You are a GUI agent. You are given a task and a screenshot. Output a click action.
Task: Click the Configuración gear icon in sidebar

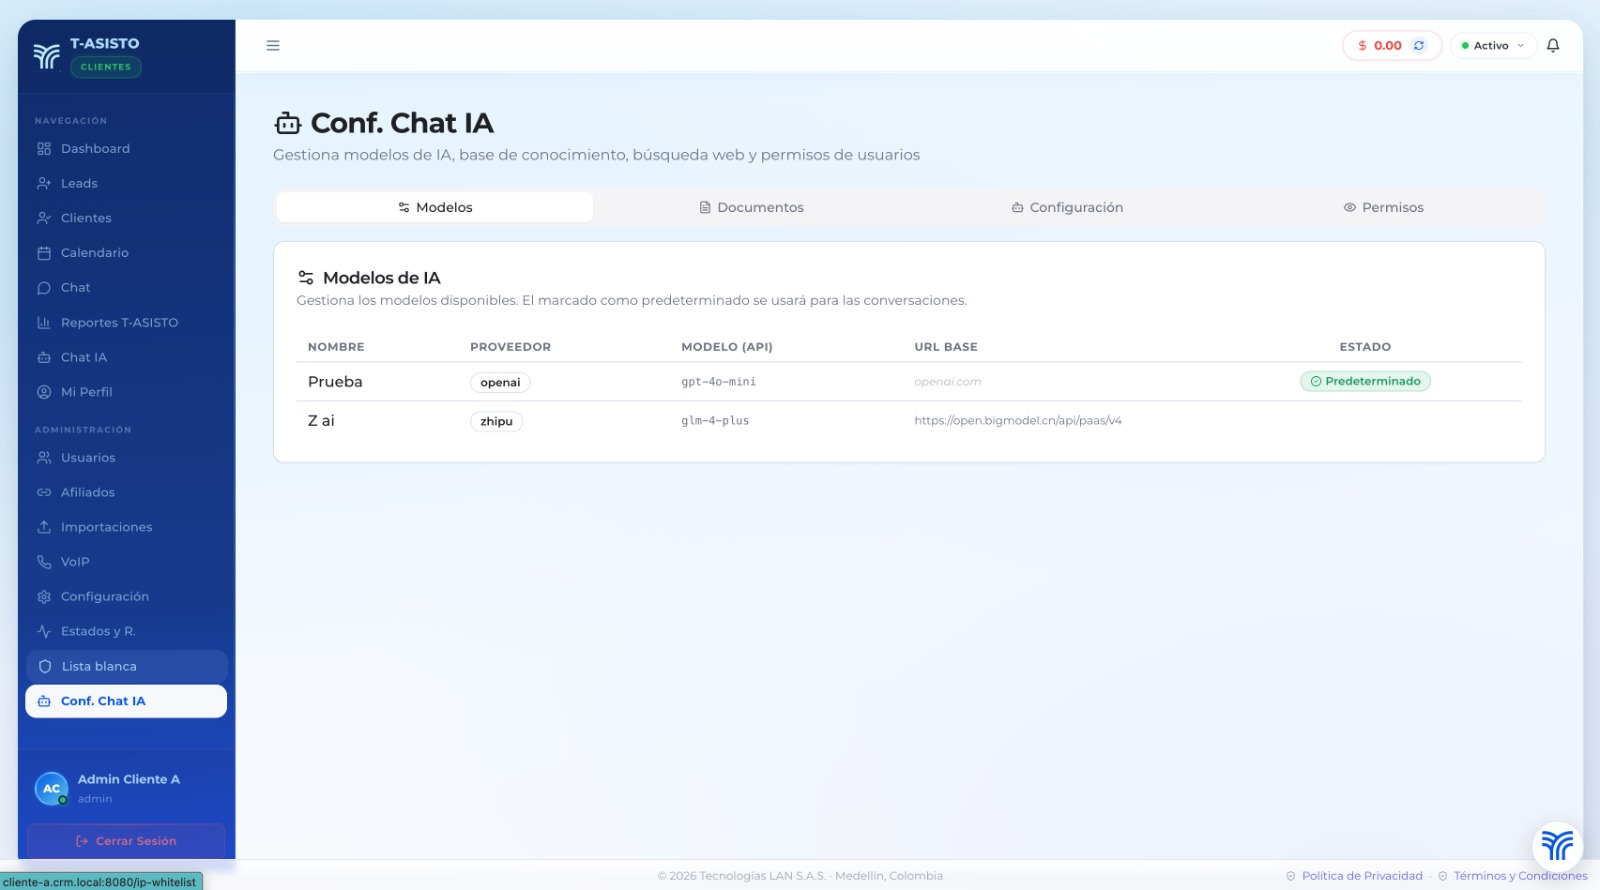[x=44, y=597]
